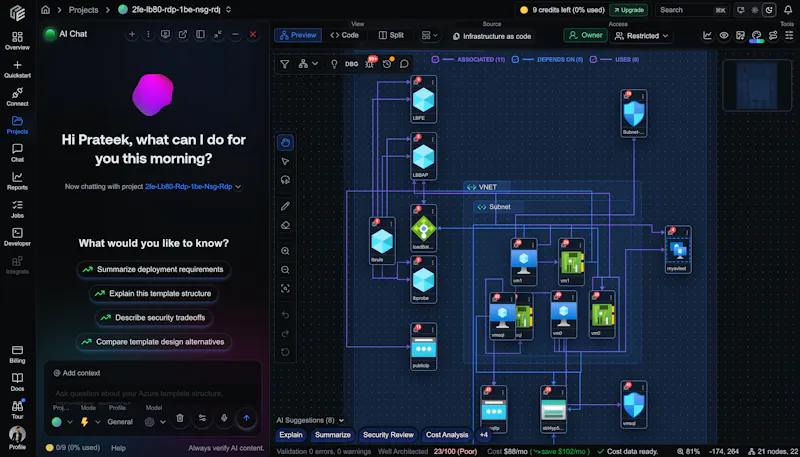Screen dimensions: 800x457
Task: Open the analytics chart tool icon
Action: click(x=707, y=35)
